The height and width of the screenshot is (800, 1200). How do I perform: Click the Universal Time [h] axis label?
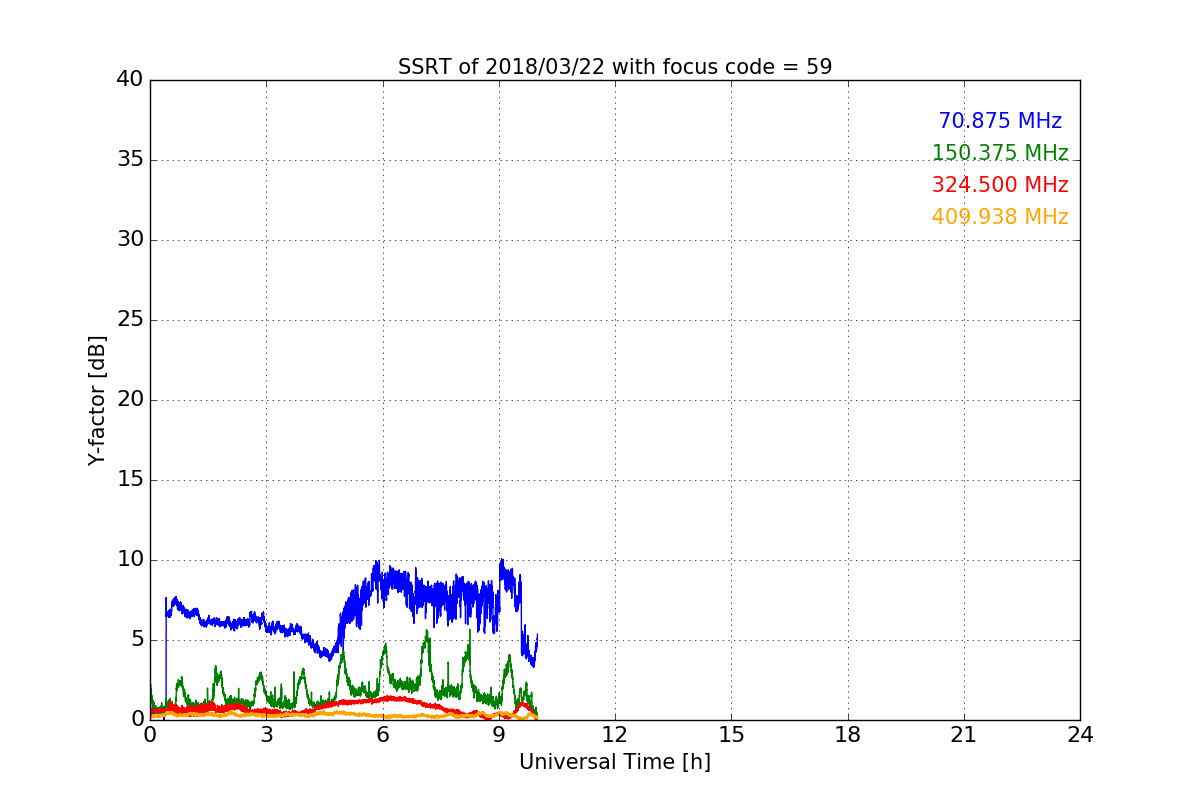pyautogui.click(x=615, y=762)
